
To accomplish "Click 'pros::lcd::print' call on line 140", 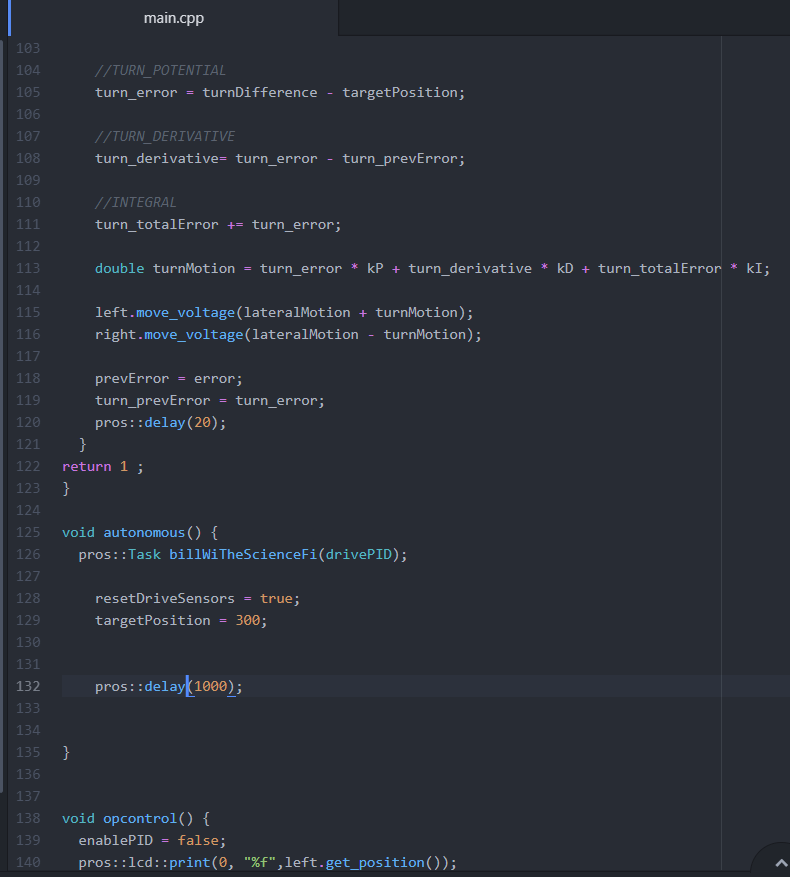I will tap(144, 862).
